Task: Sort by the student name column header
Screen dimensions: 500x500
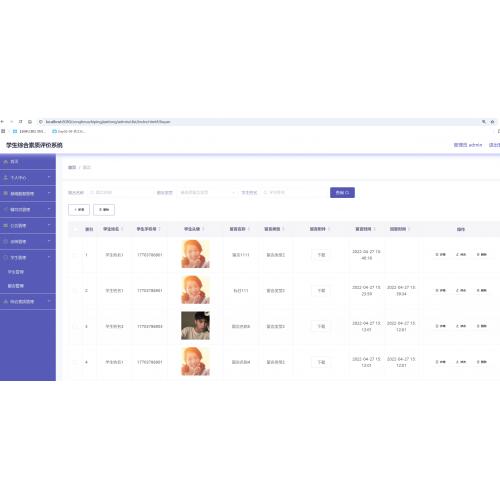Action: (113, 229)
